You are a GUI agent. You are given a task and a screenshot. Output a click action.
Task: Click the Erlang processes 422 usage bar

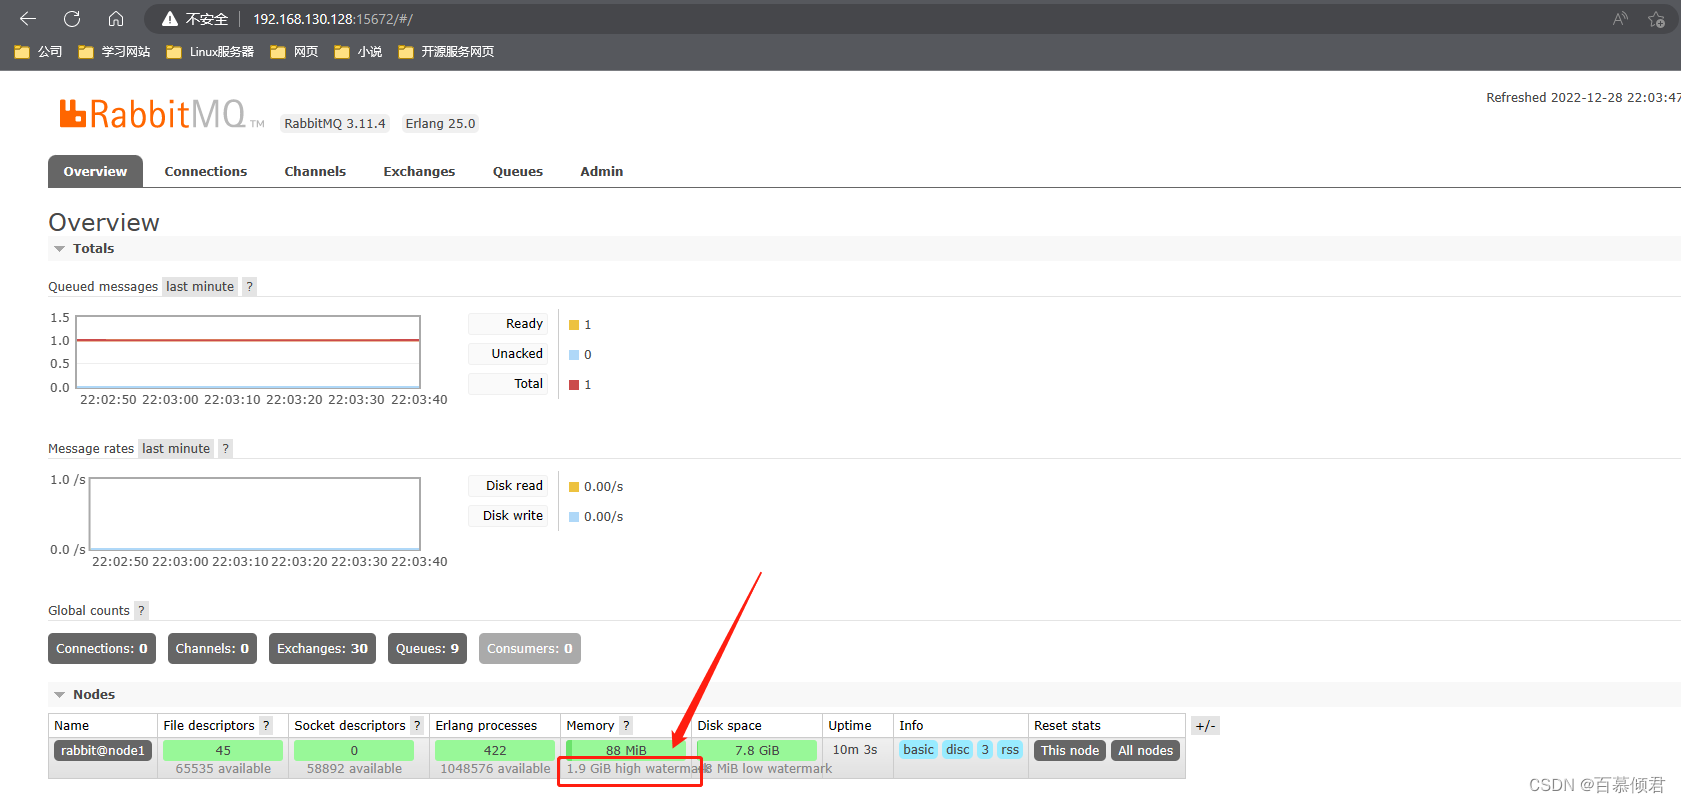point(495,750)
